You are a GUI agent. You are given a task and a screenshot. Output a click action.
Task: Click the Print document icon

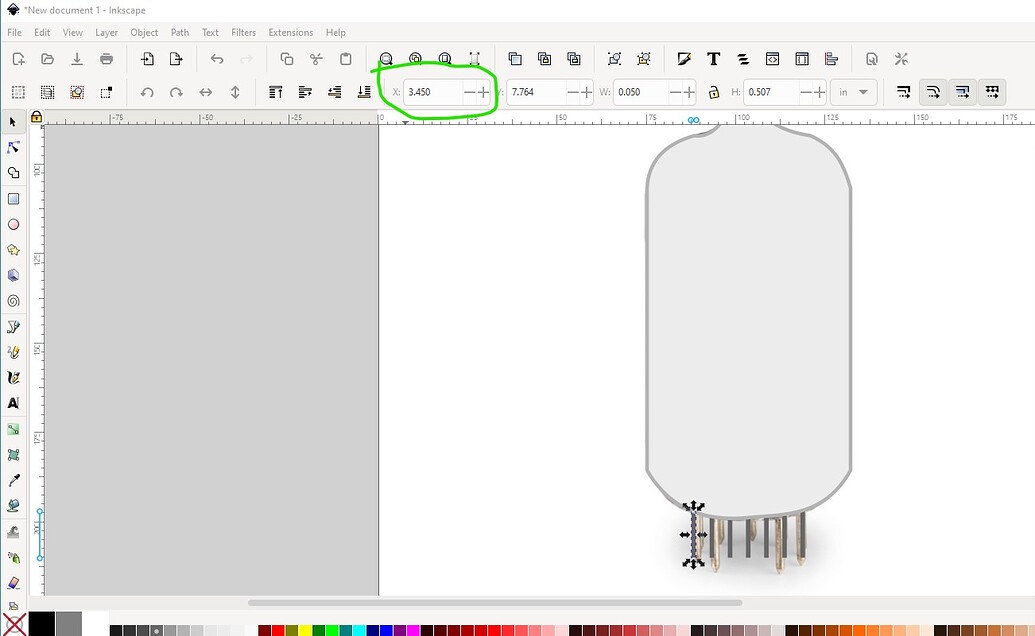pyautogui.click(x=107, y=59)
